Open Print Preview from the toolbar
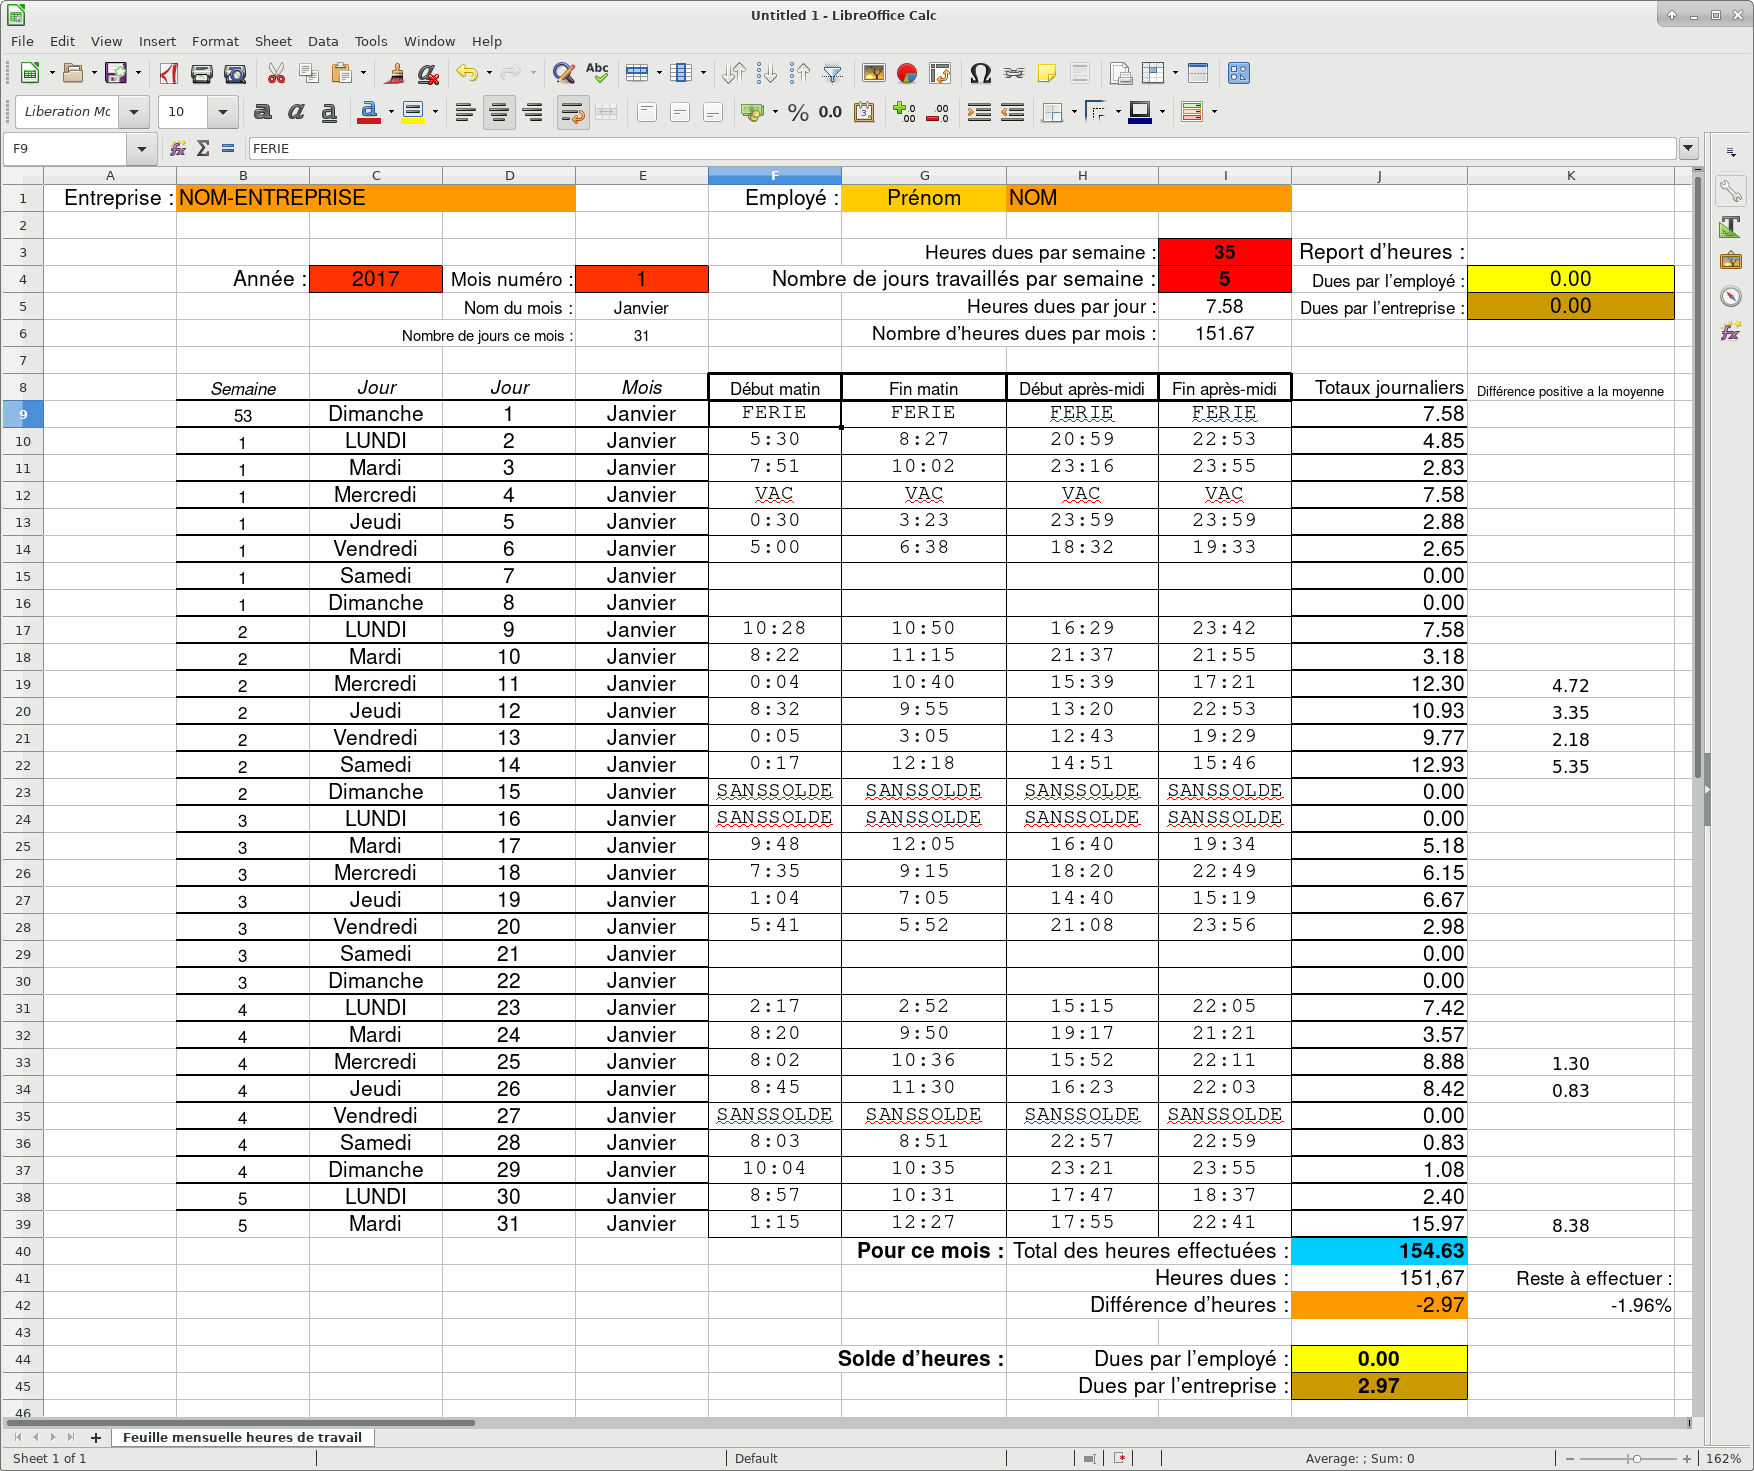 click(235, 73)
